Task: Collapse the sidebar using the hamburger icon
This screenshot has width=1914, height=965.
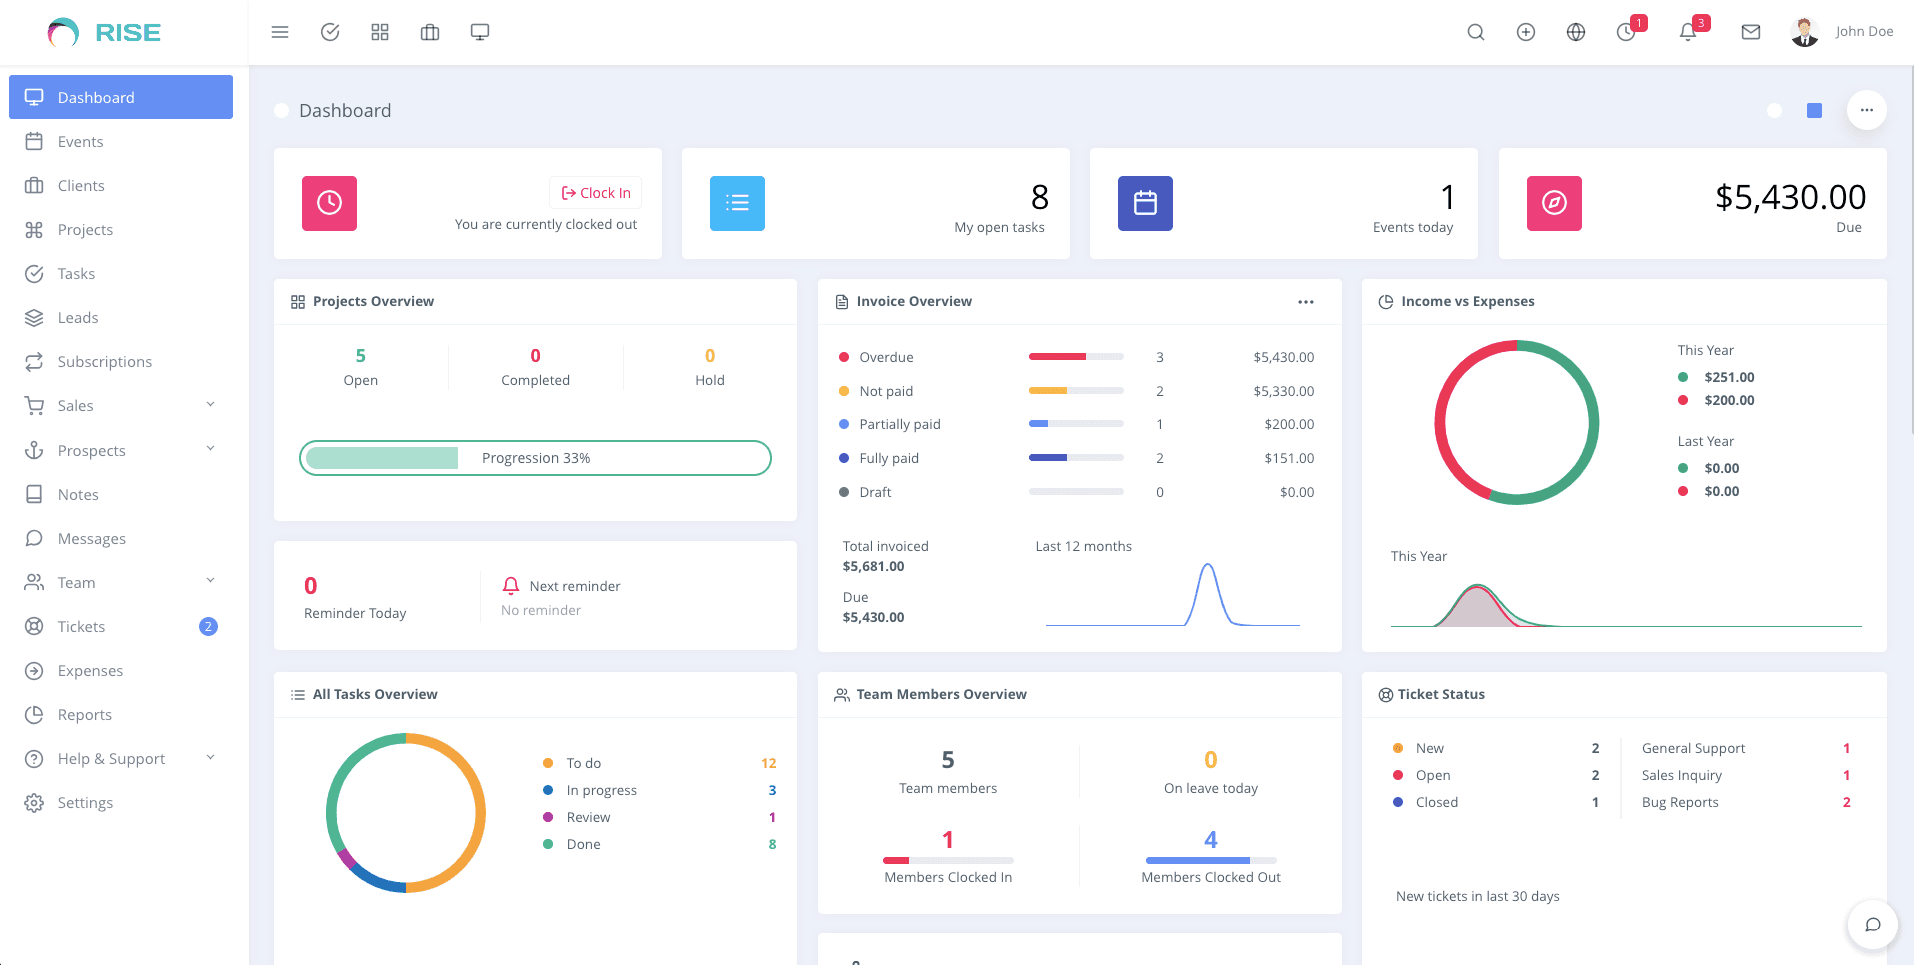Action: click(280, 31)
